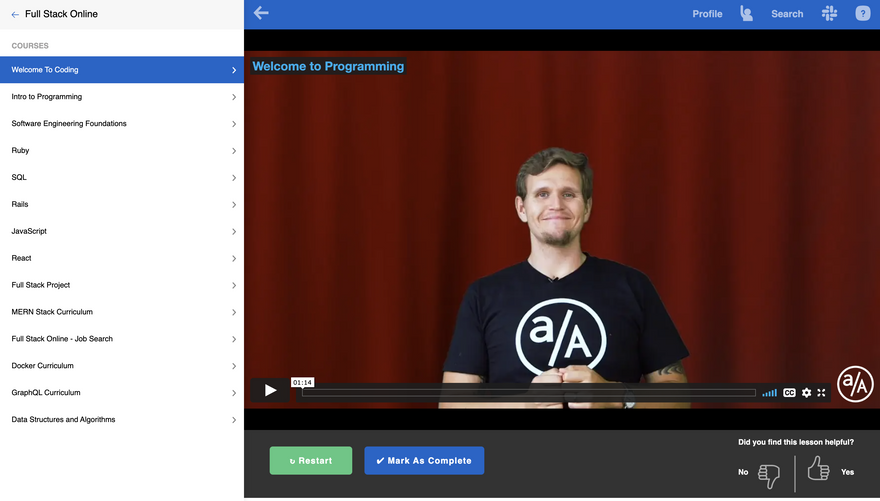Viewport: 880px width, 501px height.
Task: Enter fullscreen video mode
Action: (822, 393)
